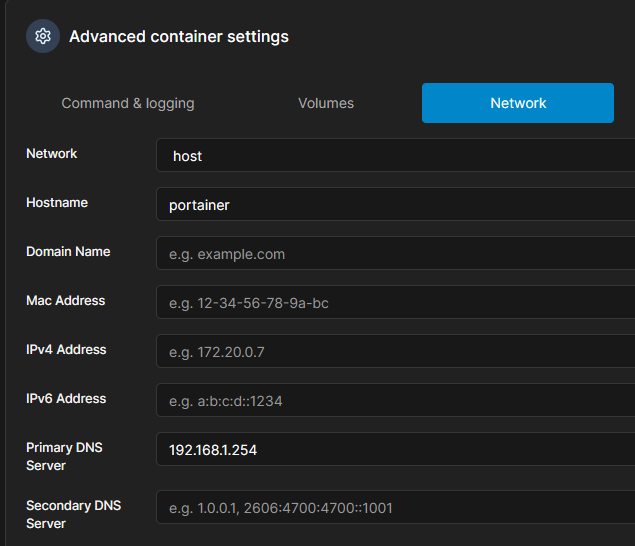
Task: Click the Mac Address label
Action: click(x=66, y=301)
